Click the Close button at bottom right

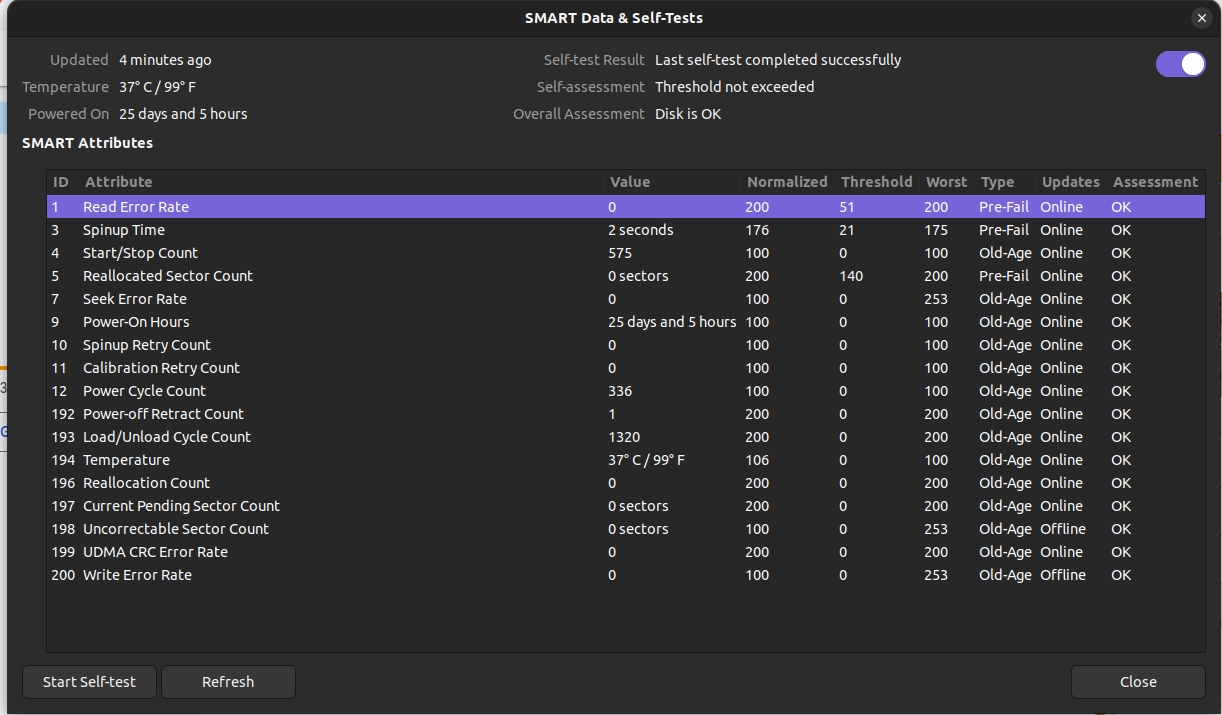(1137, 682)
